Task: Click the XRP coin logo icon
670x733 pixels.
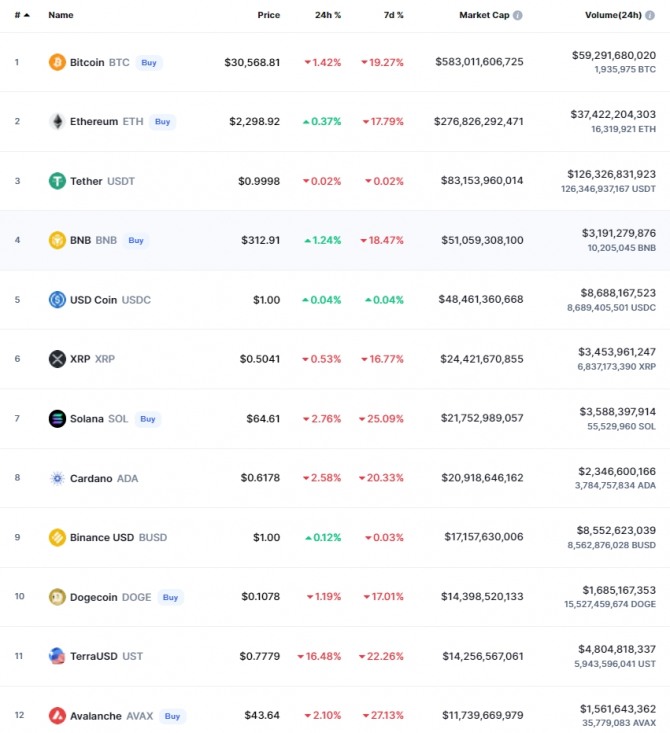Action: (x=57, y=359)
